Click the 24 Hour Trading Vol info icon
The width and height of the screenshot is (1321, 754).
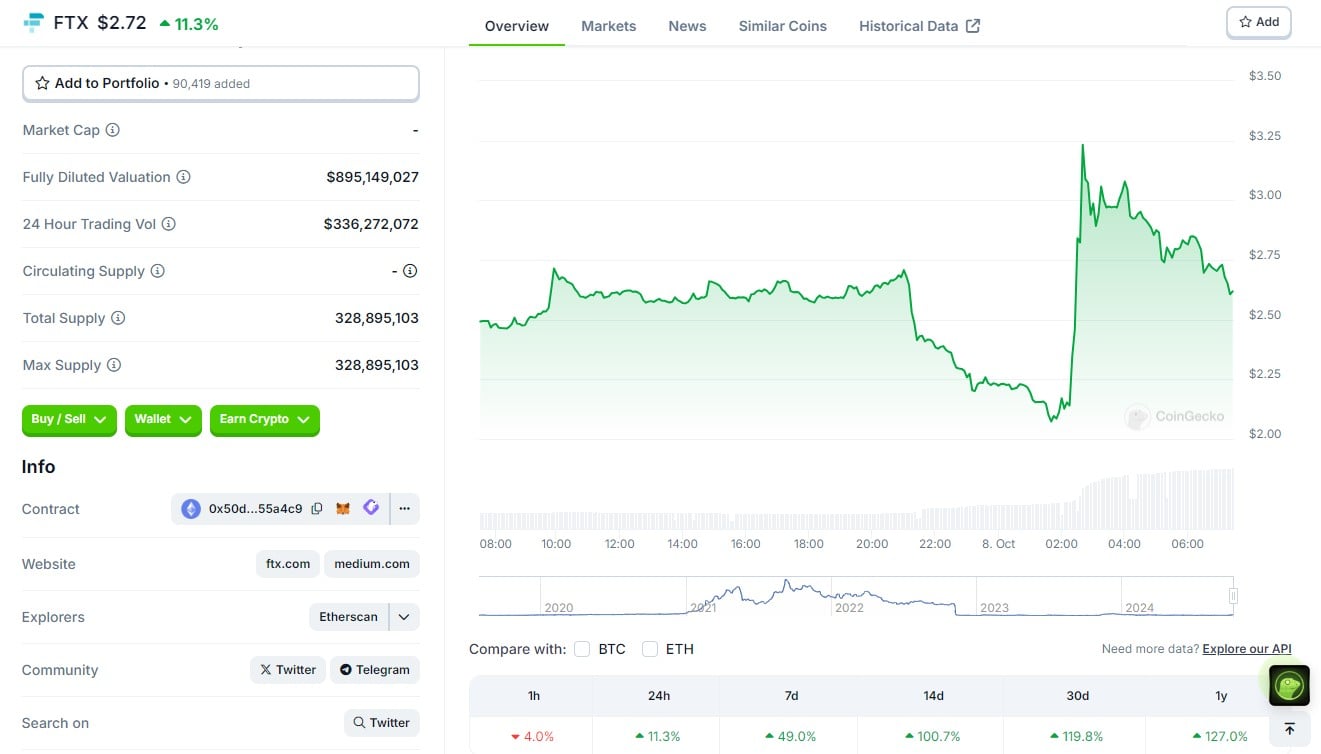coord(169,224)
